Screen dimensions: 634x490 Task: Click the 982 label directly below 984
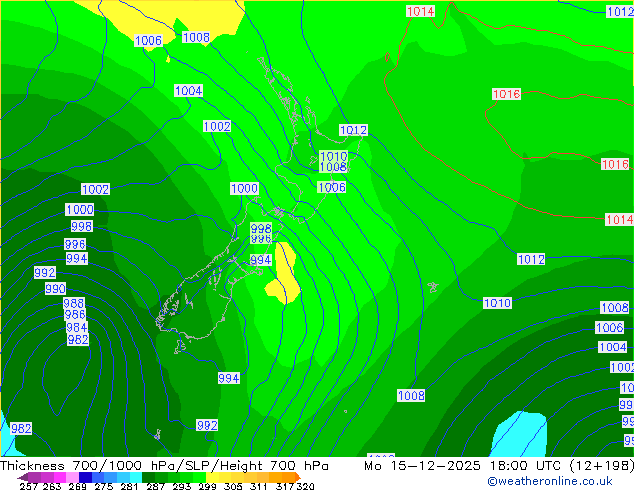point(78,340)
